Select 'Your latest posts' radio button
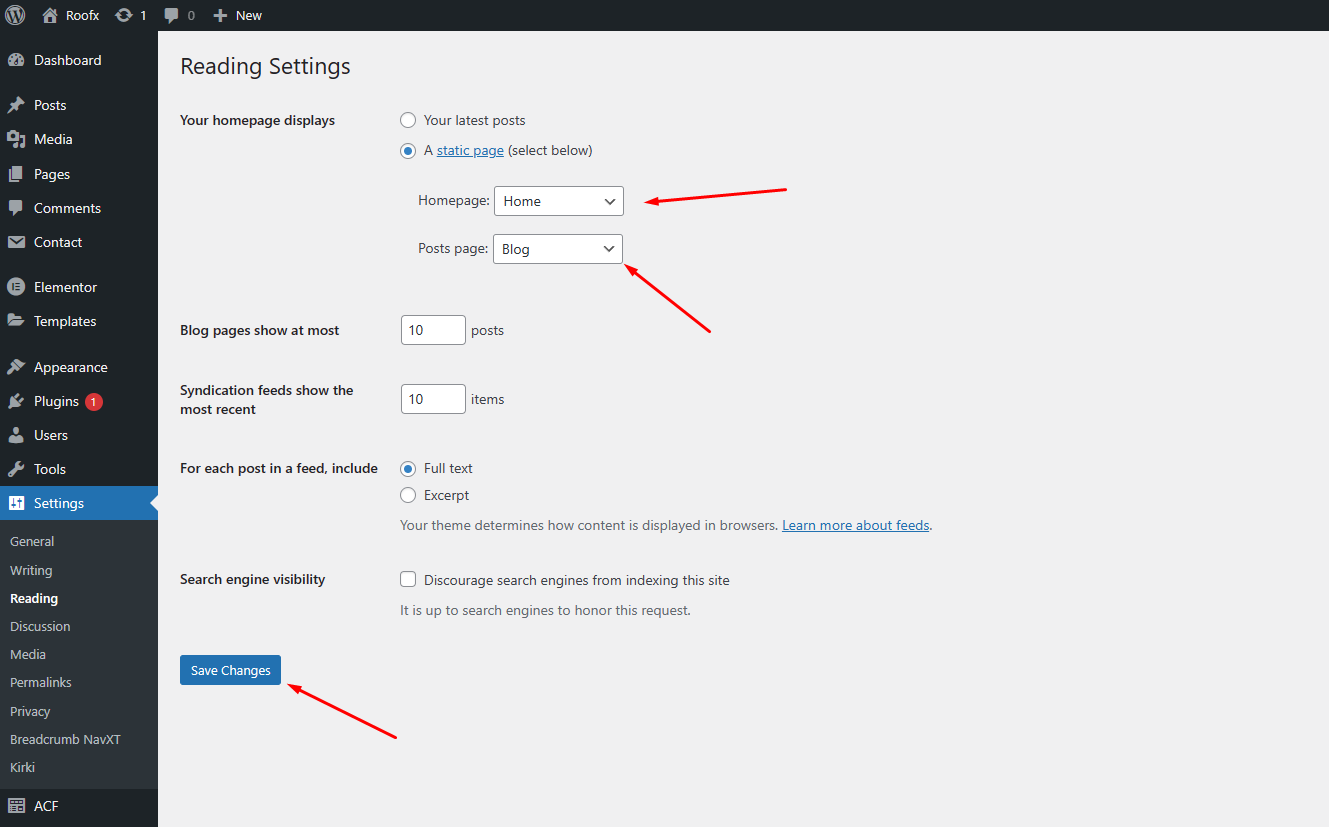This screenshot has width=1329, height=827. (408, 120)
